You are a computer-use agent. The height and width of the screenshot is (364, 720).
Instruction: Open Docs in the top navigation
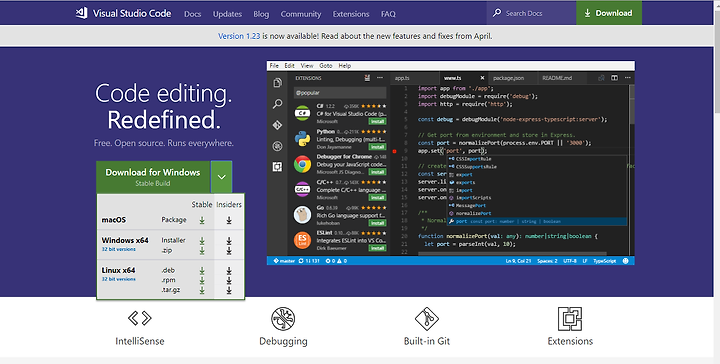click(192, 14)
